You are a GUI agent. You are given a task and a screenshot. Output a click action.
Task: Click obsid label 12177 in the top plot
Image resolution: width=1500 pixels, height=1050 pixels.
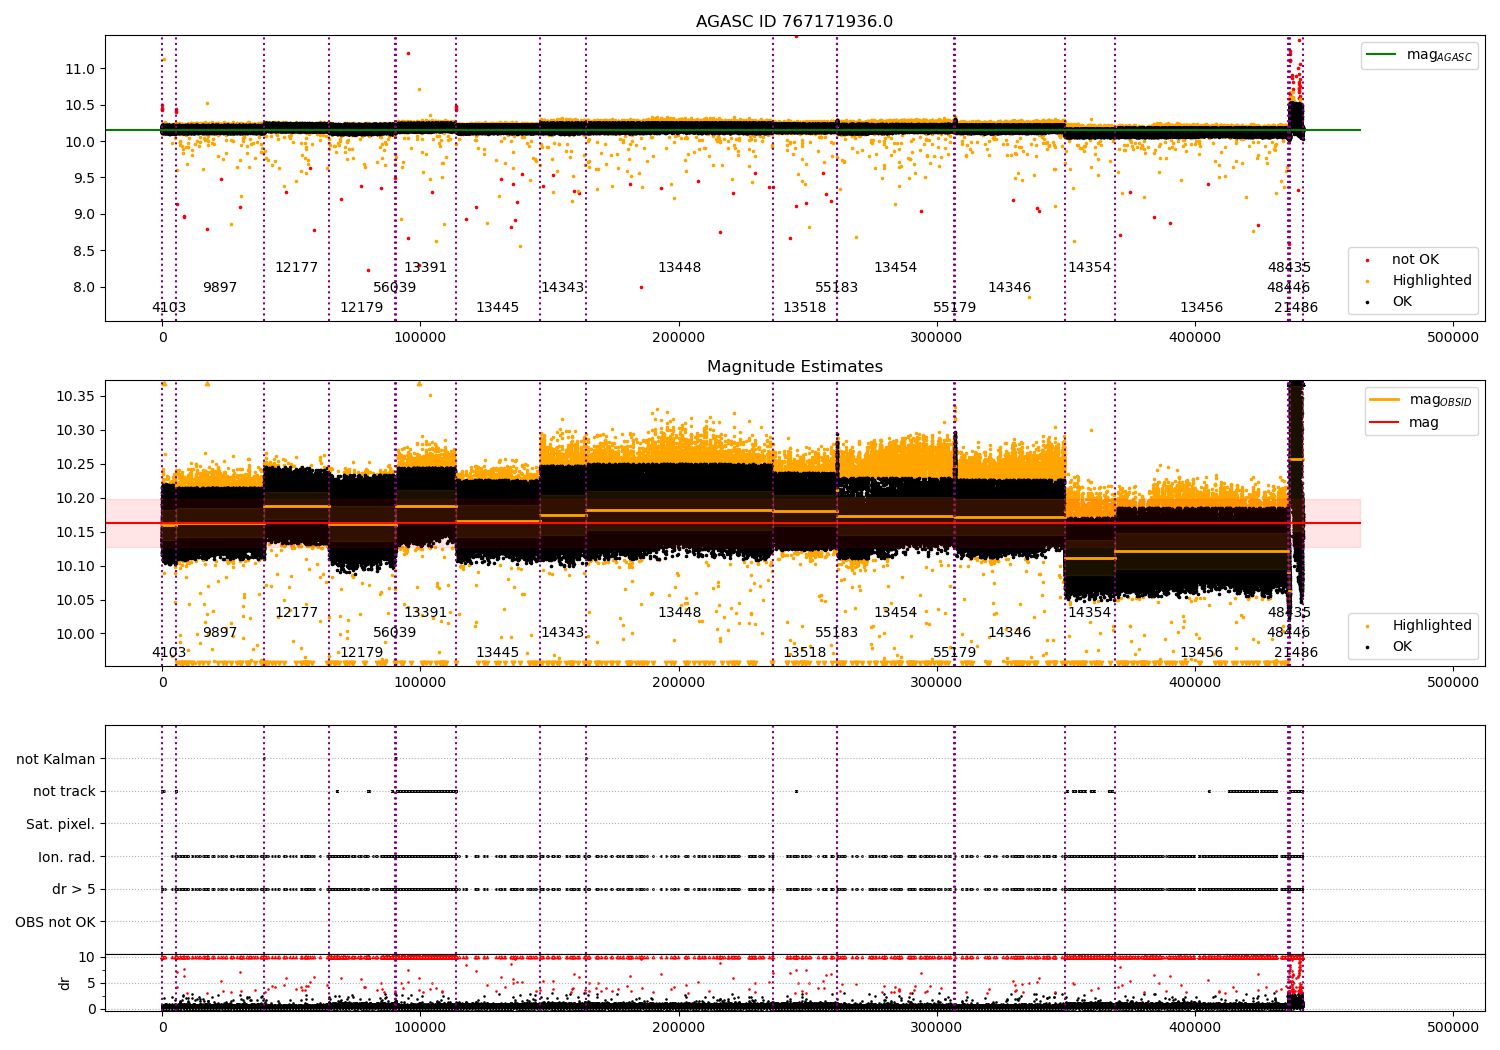tap(297, 268)
